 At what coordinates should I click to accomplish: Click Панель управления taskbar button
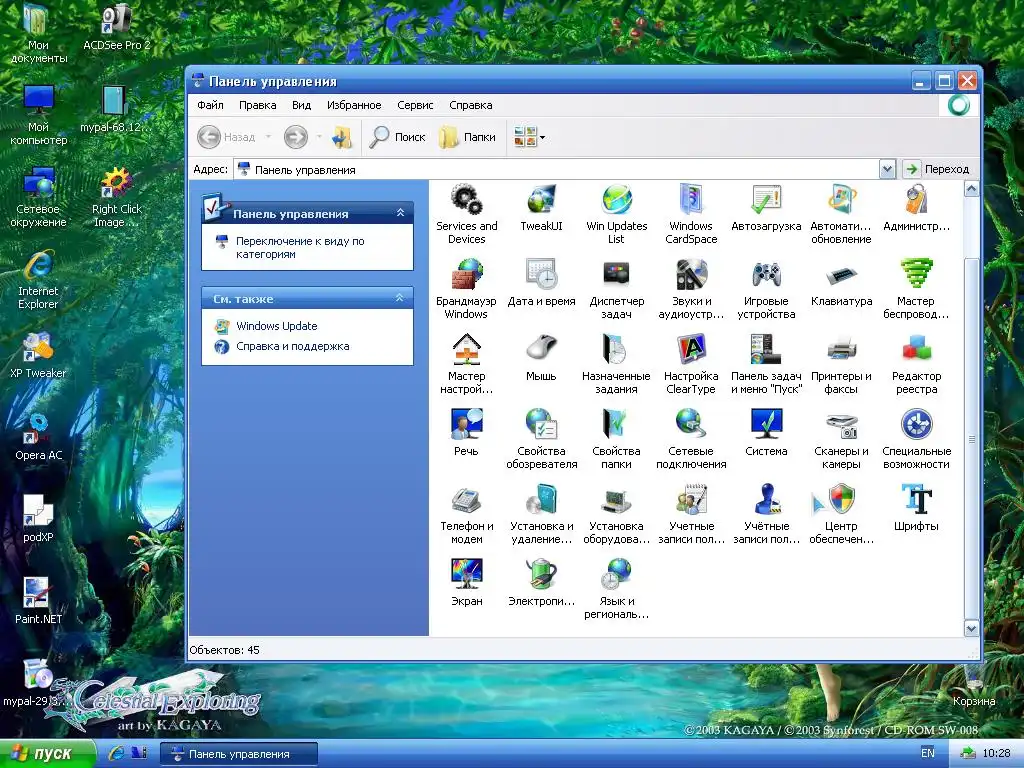[x=239, y=754]
